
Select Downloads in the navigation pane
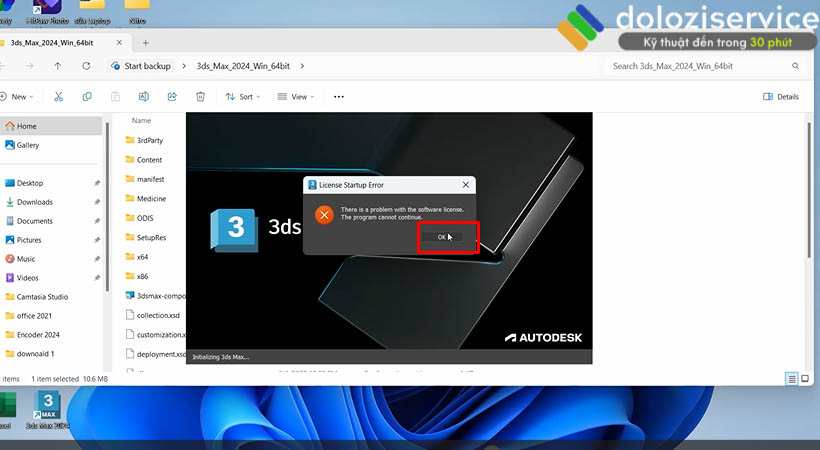34,202
